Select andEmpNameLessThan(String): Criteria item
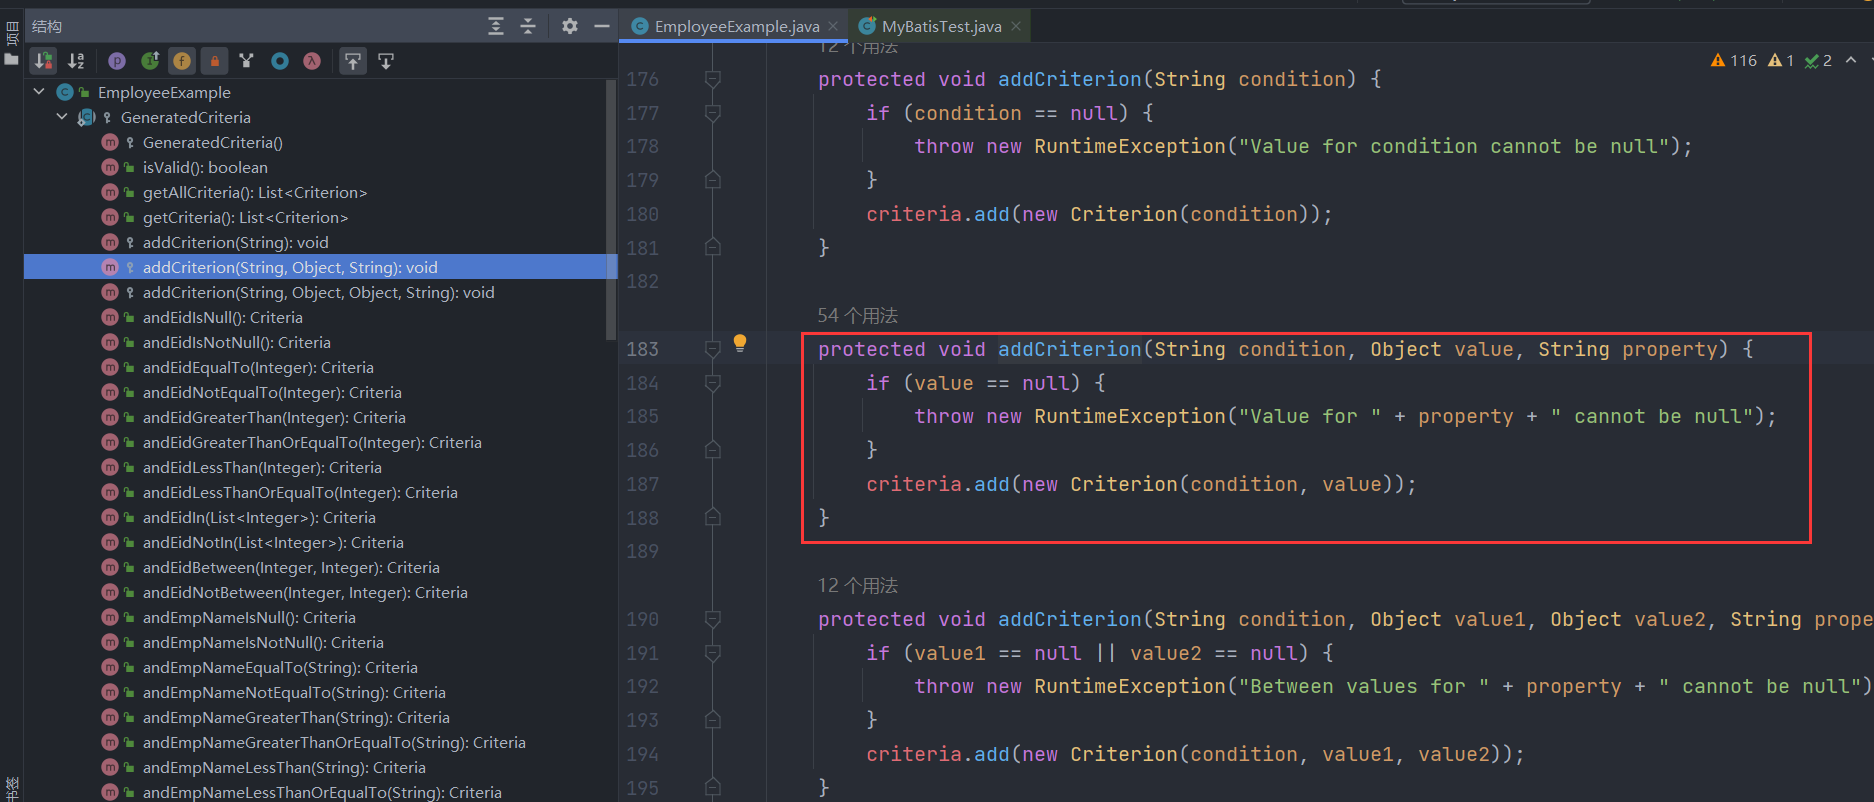 [284, 767]
